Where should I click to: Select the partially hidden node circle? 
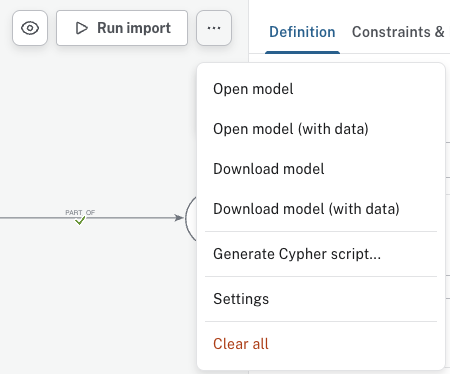(x=191, y=218)
